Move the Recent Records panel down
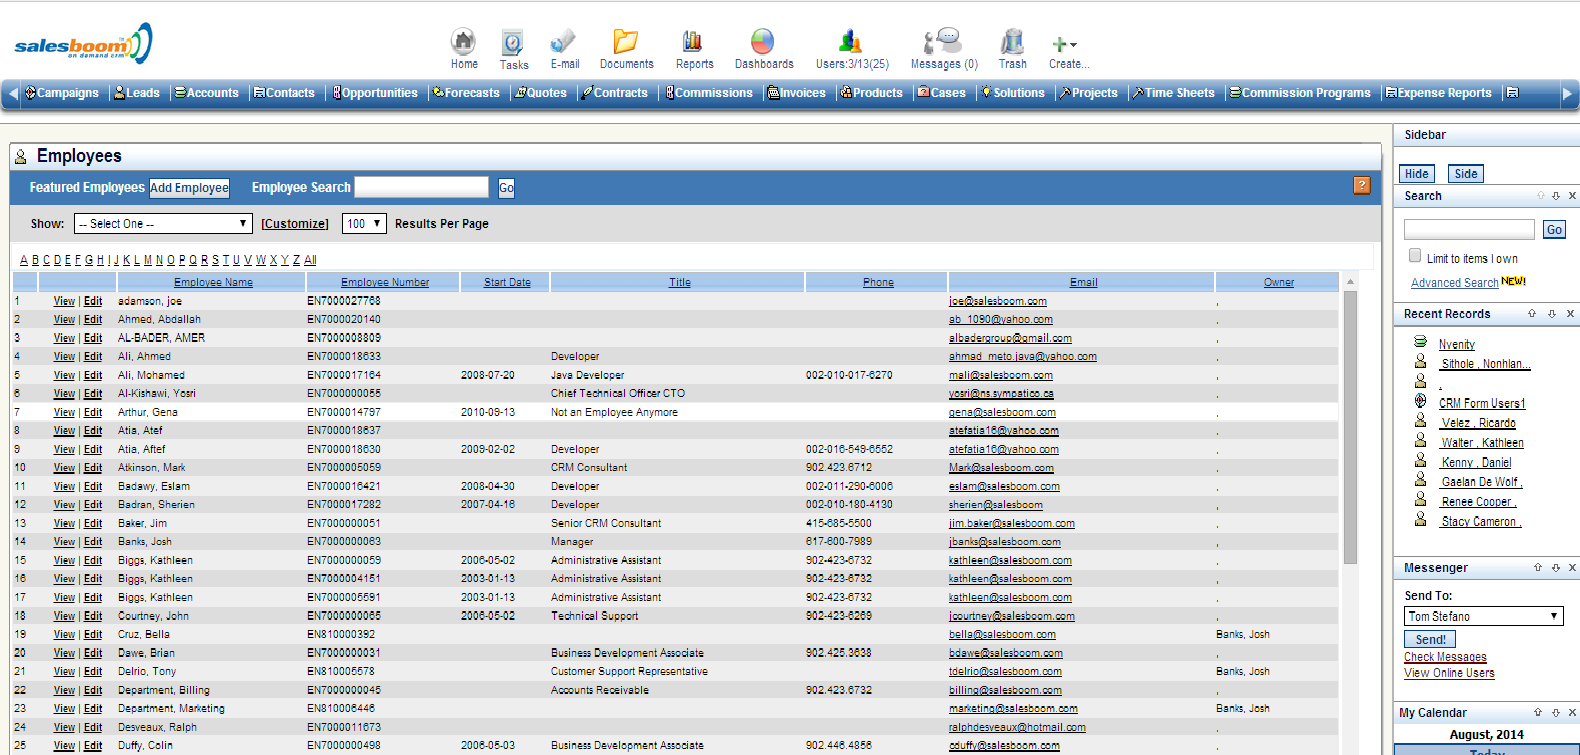The height and width of the screenshot is (755, 1580). tap(1552, 314)
